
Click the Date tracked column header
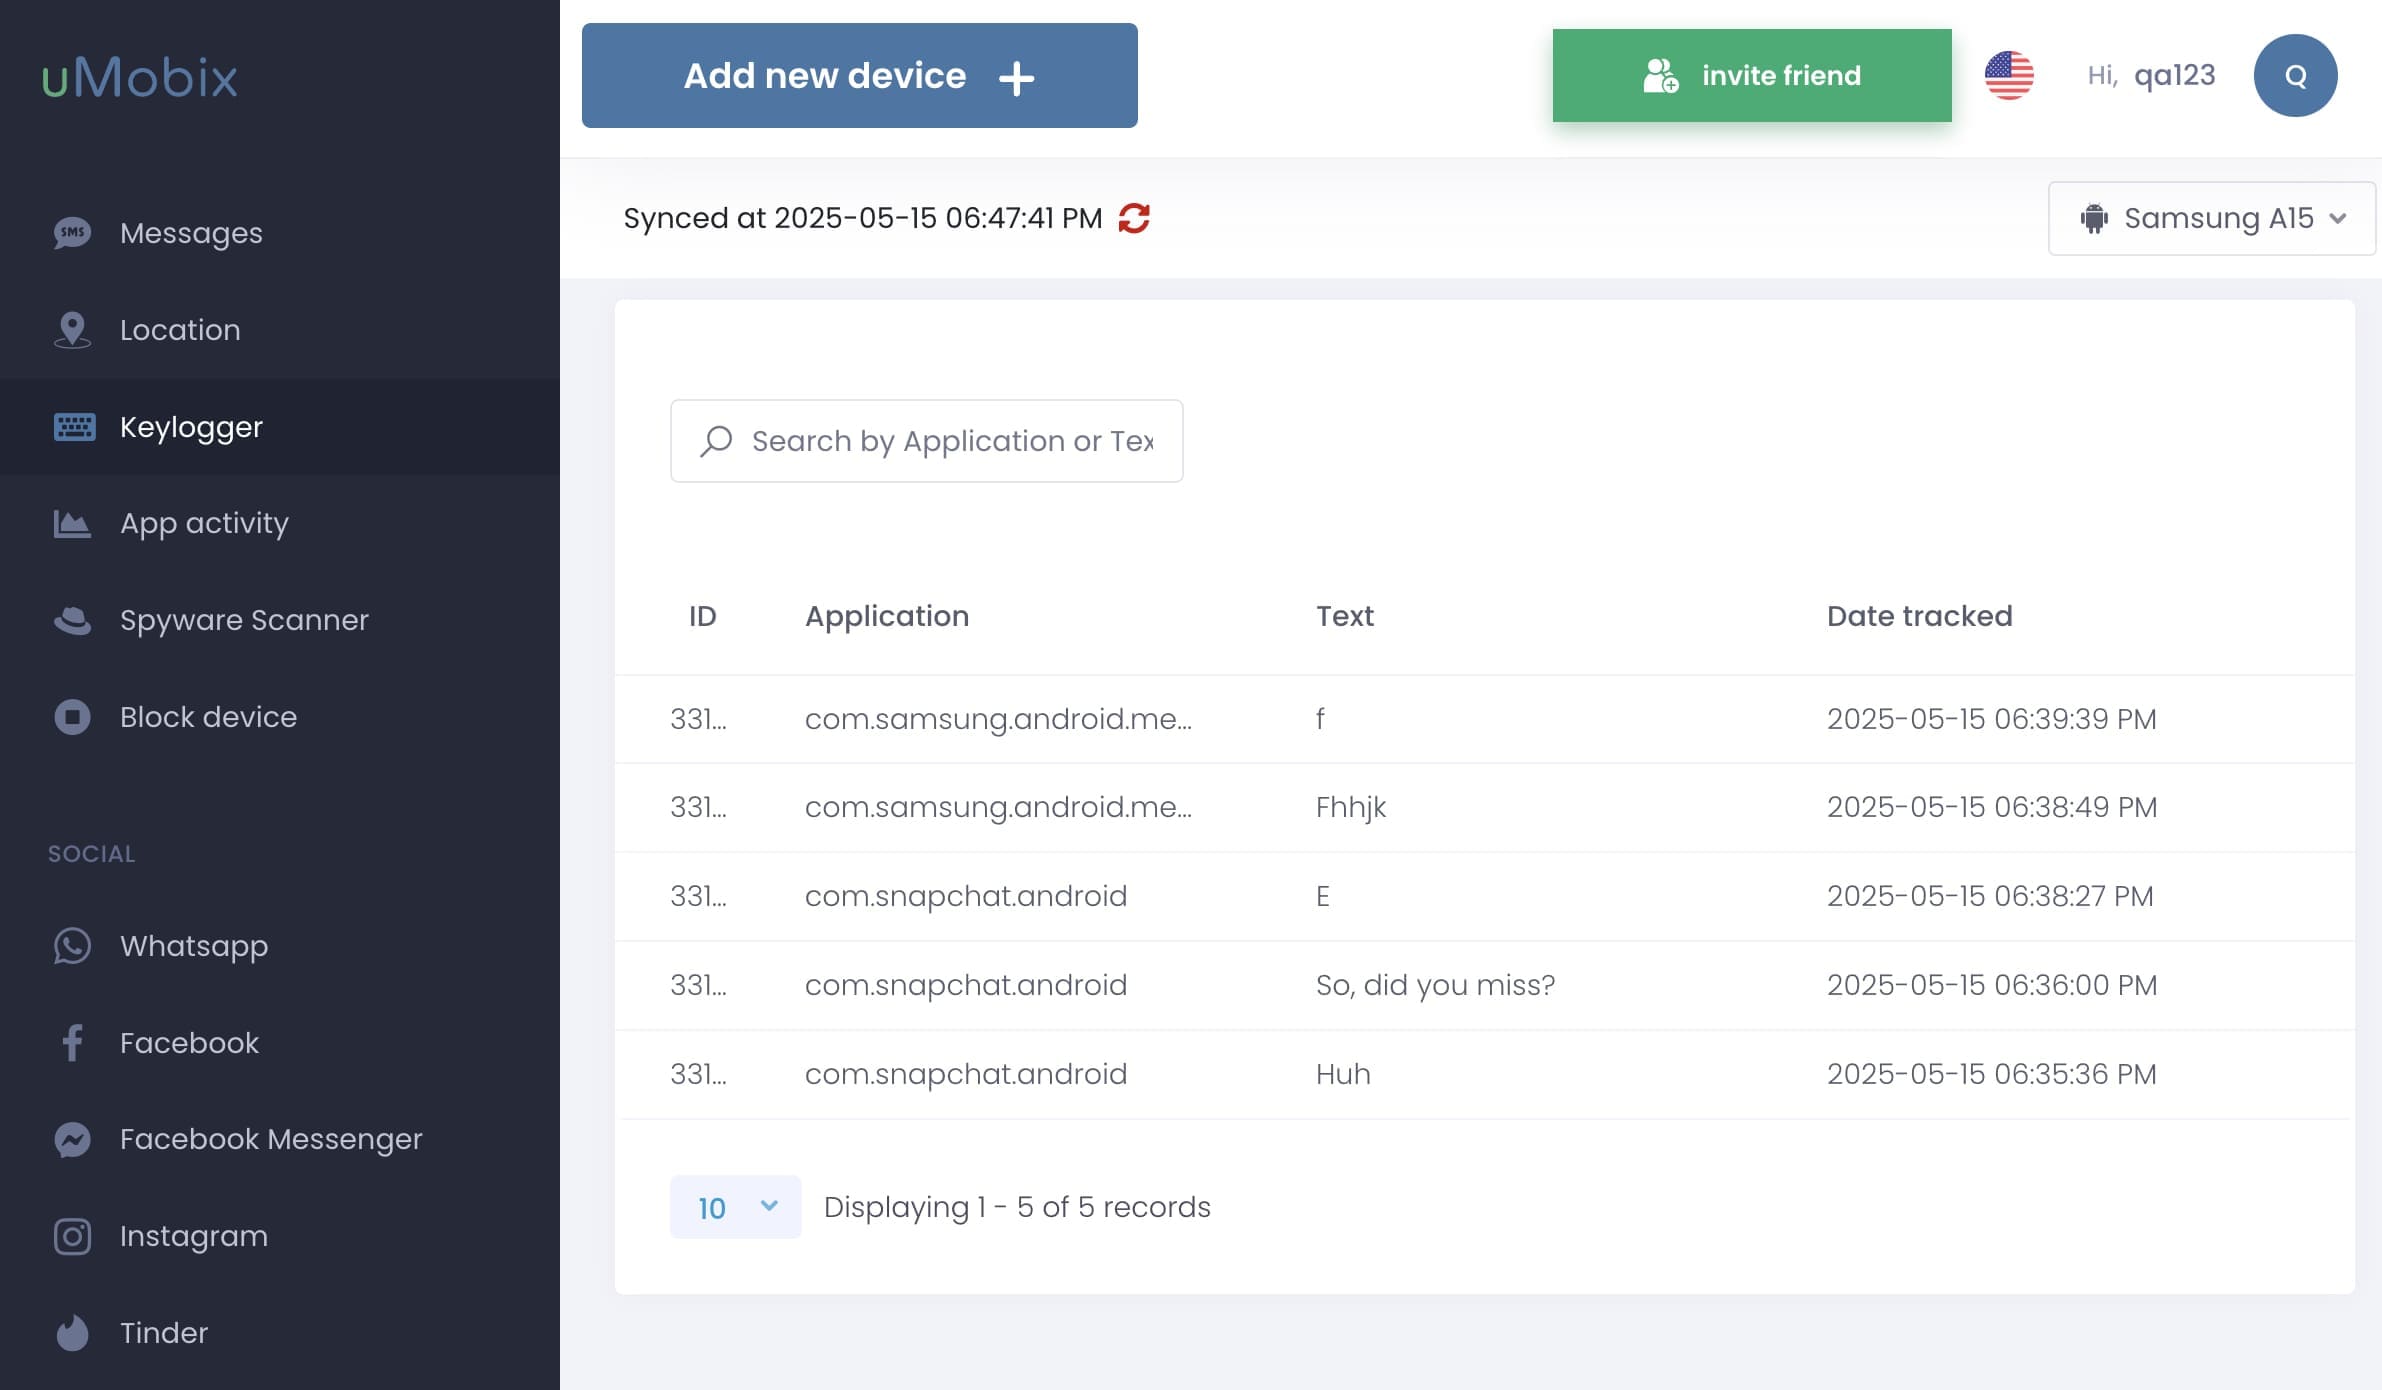(x=1919, y=616)
